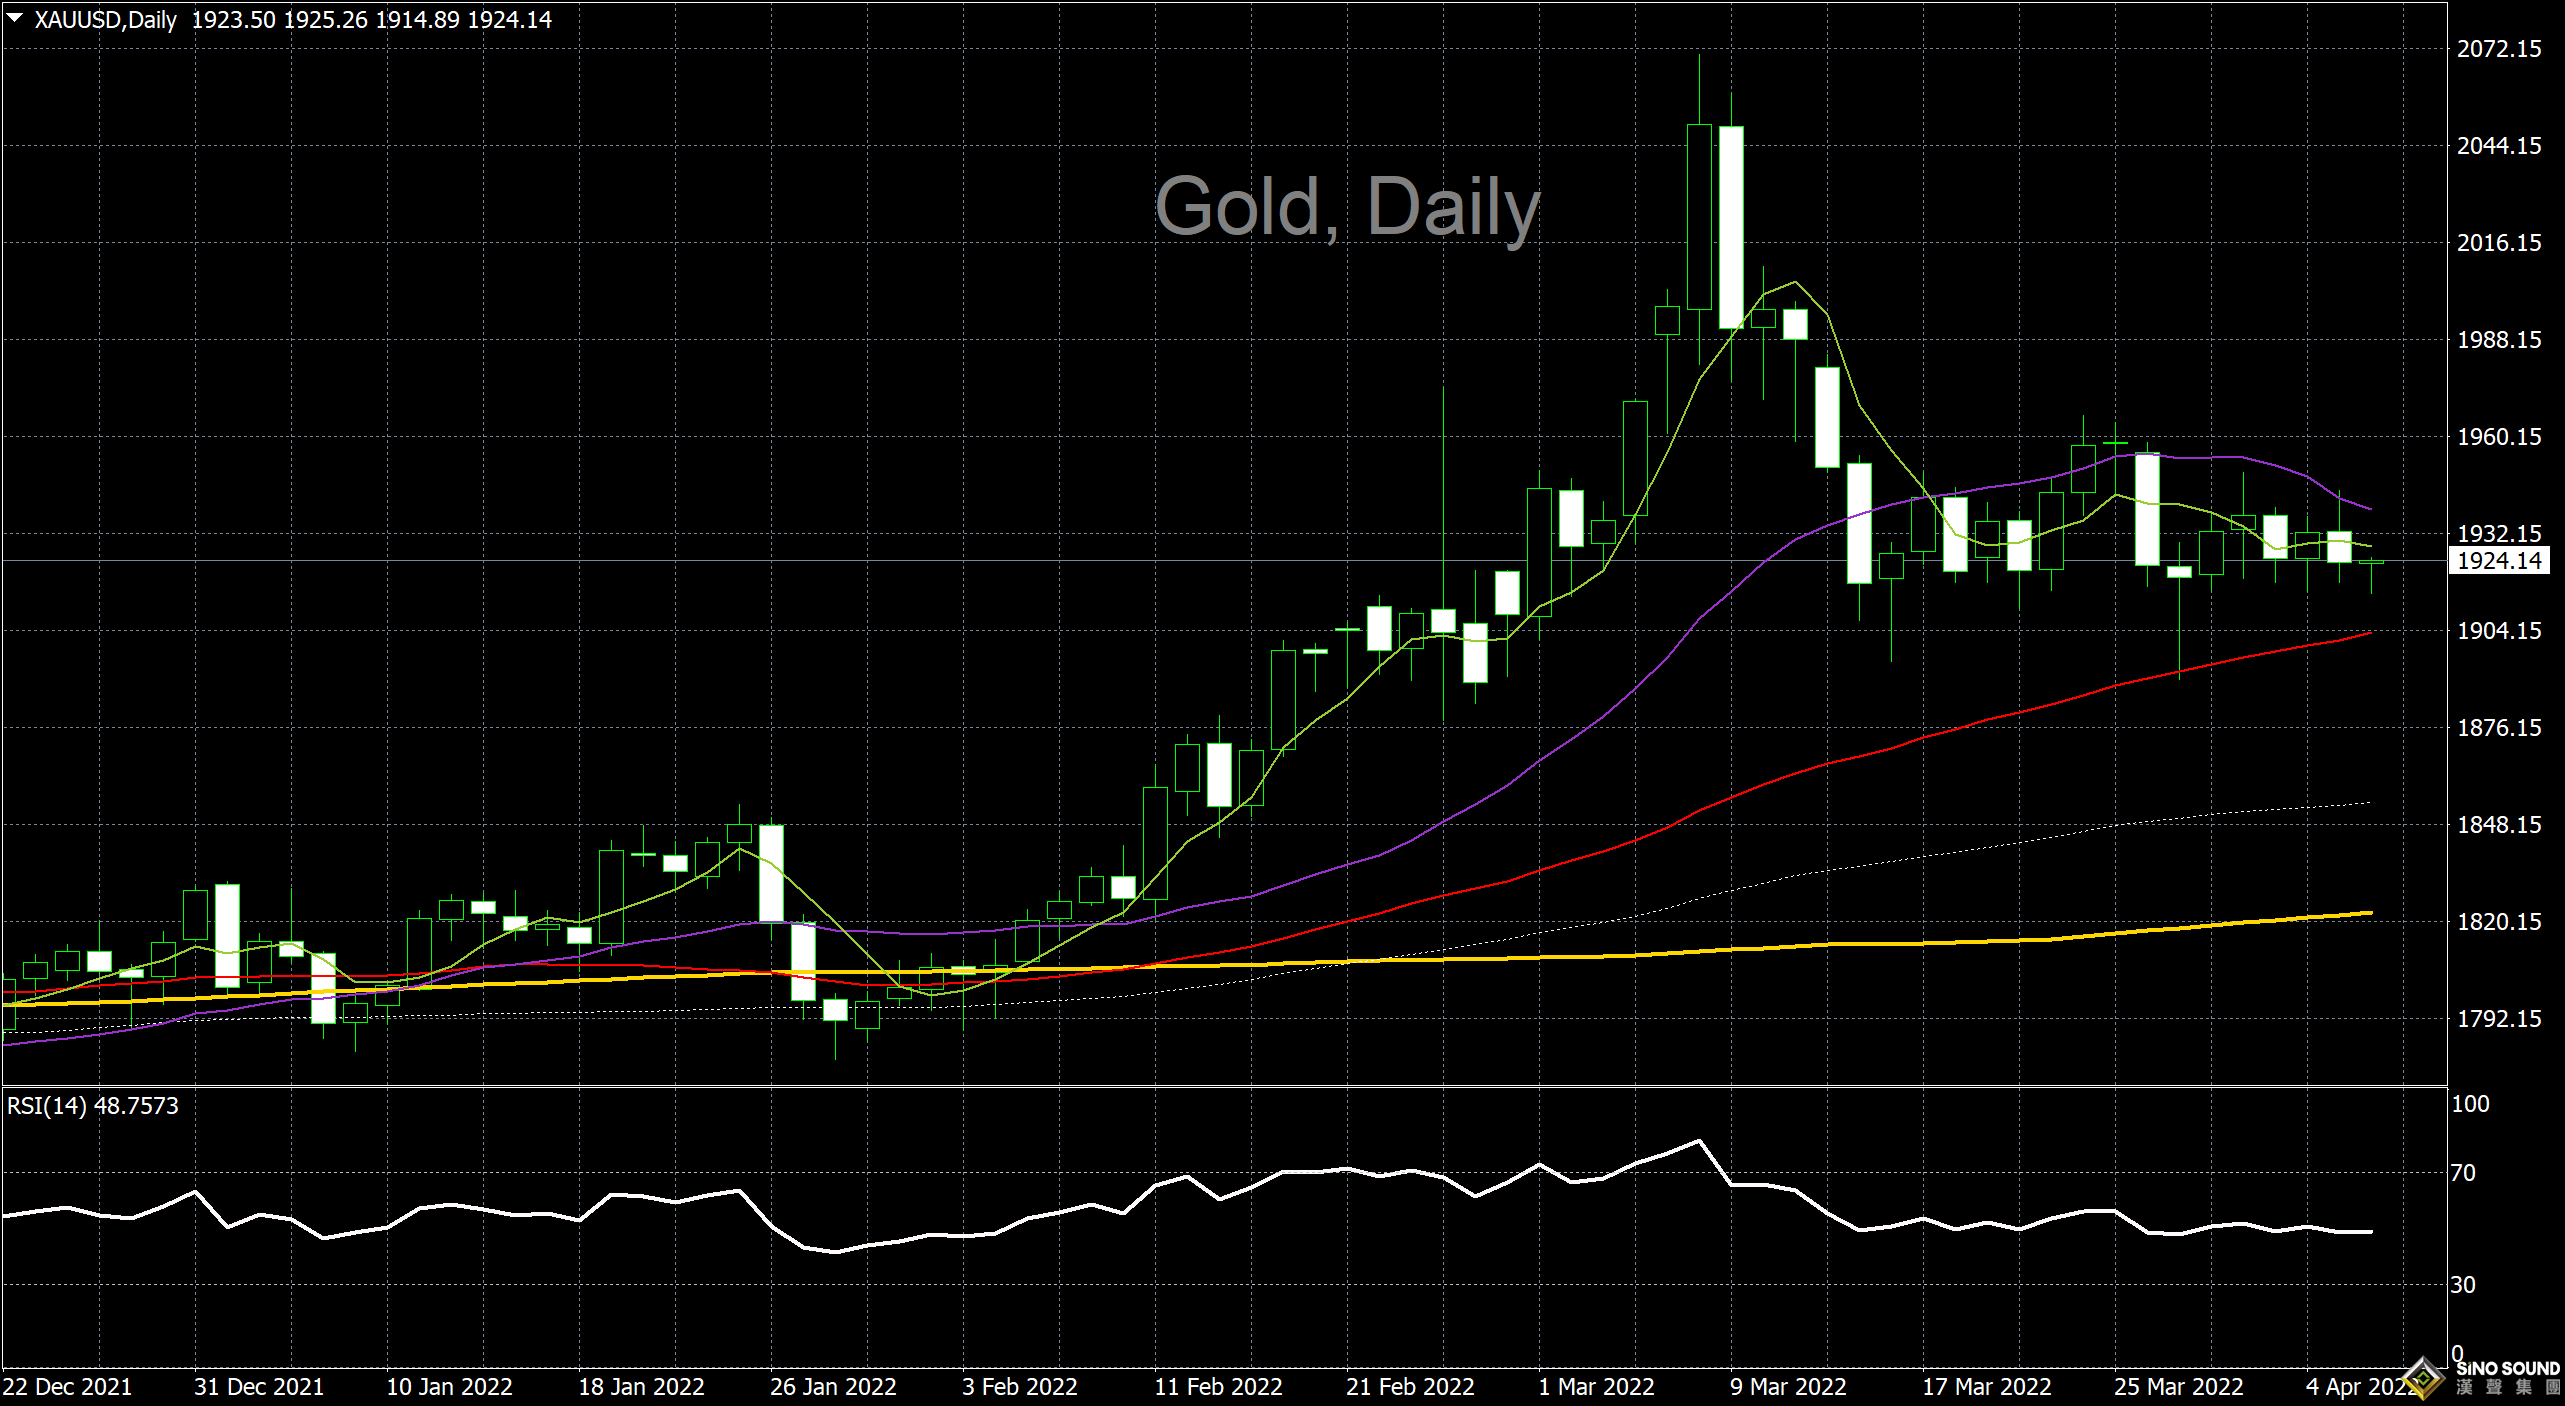Screen dimensions: 2565x1406
Task: Click the 1988.15 price axis label
Action: point(2499,340)
